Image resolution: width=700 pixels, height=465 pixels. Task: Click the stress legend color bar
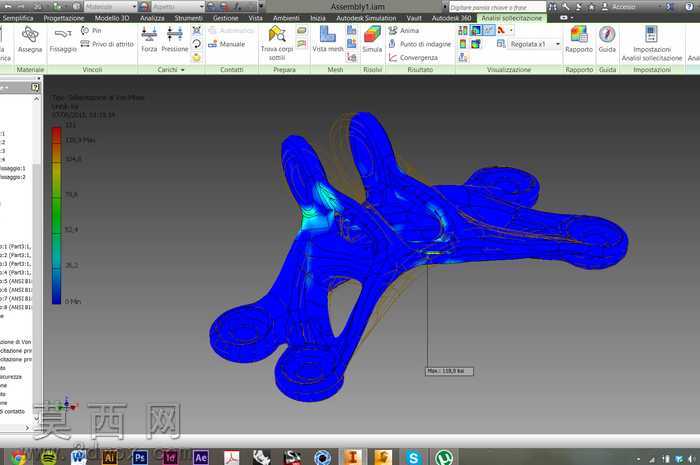[56, 216]
